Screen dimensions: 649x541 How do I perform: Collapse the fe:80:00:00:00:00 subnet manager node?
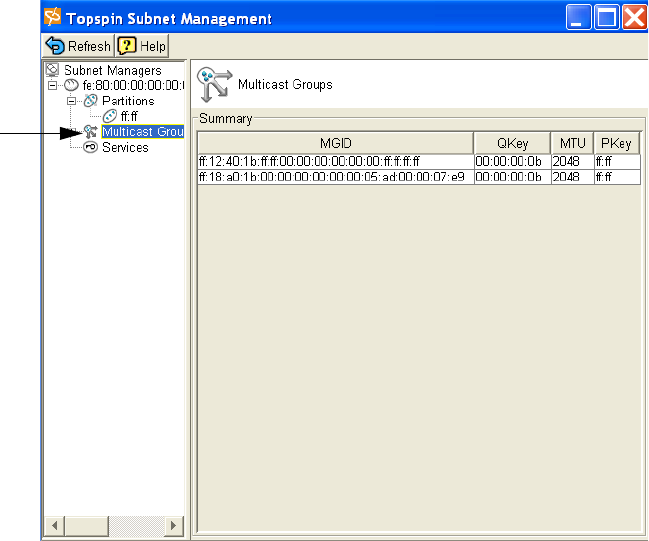click(x=52, y=86)
